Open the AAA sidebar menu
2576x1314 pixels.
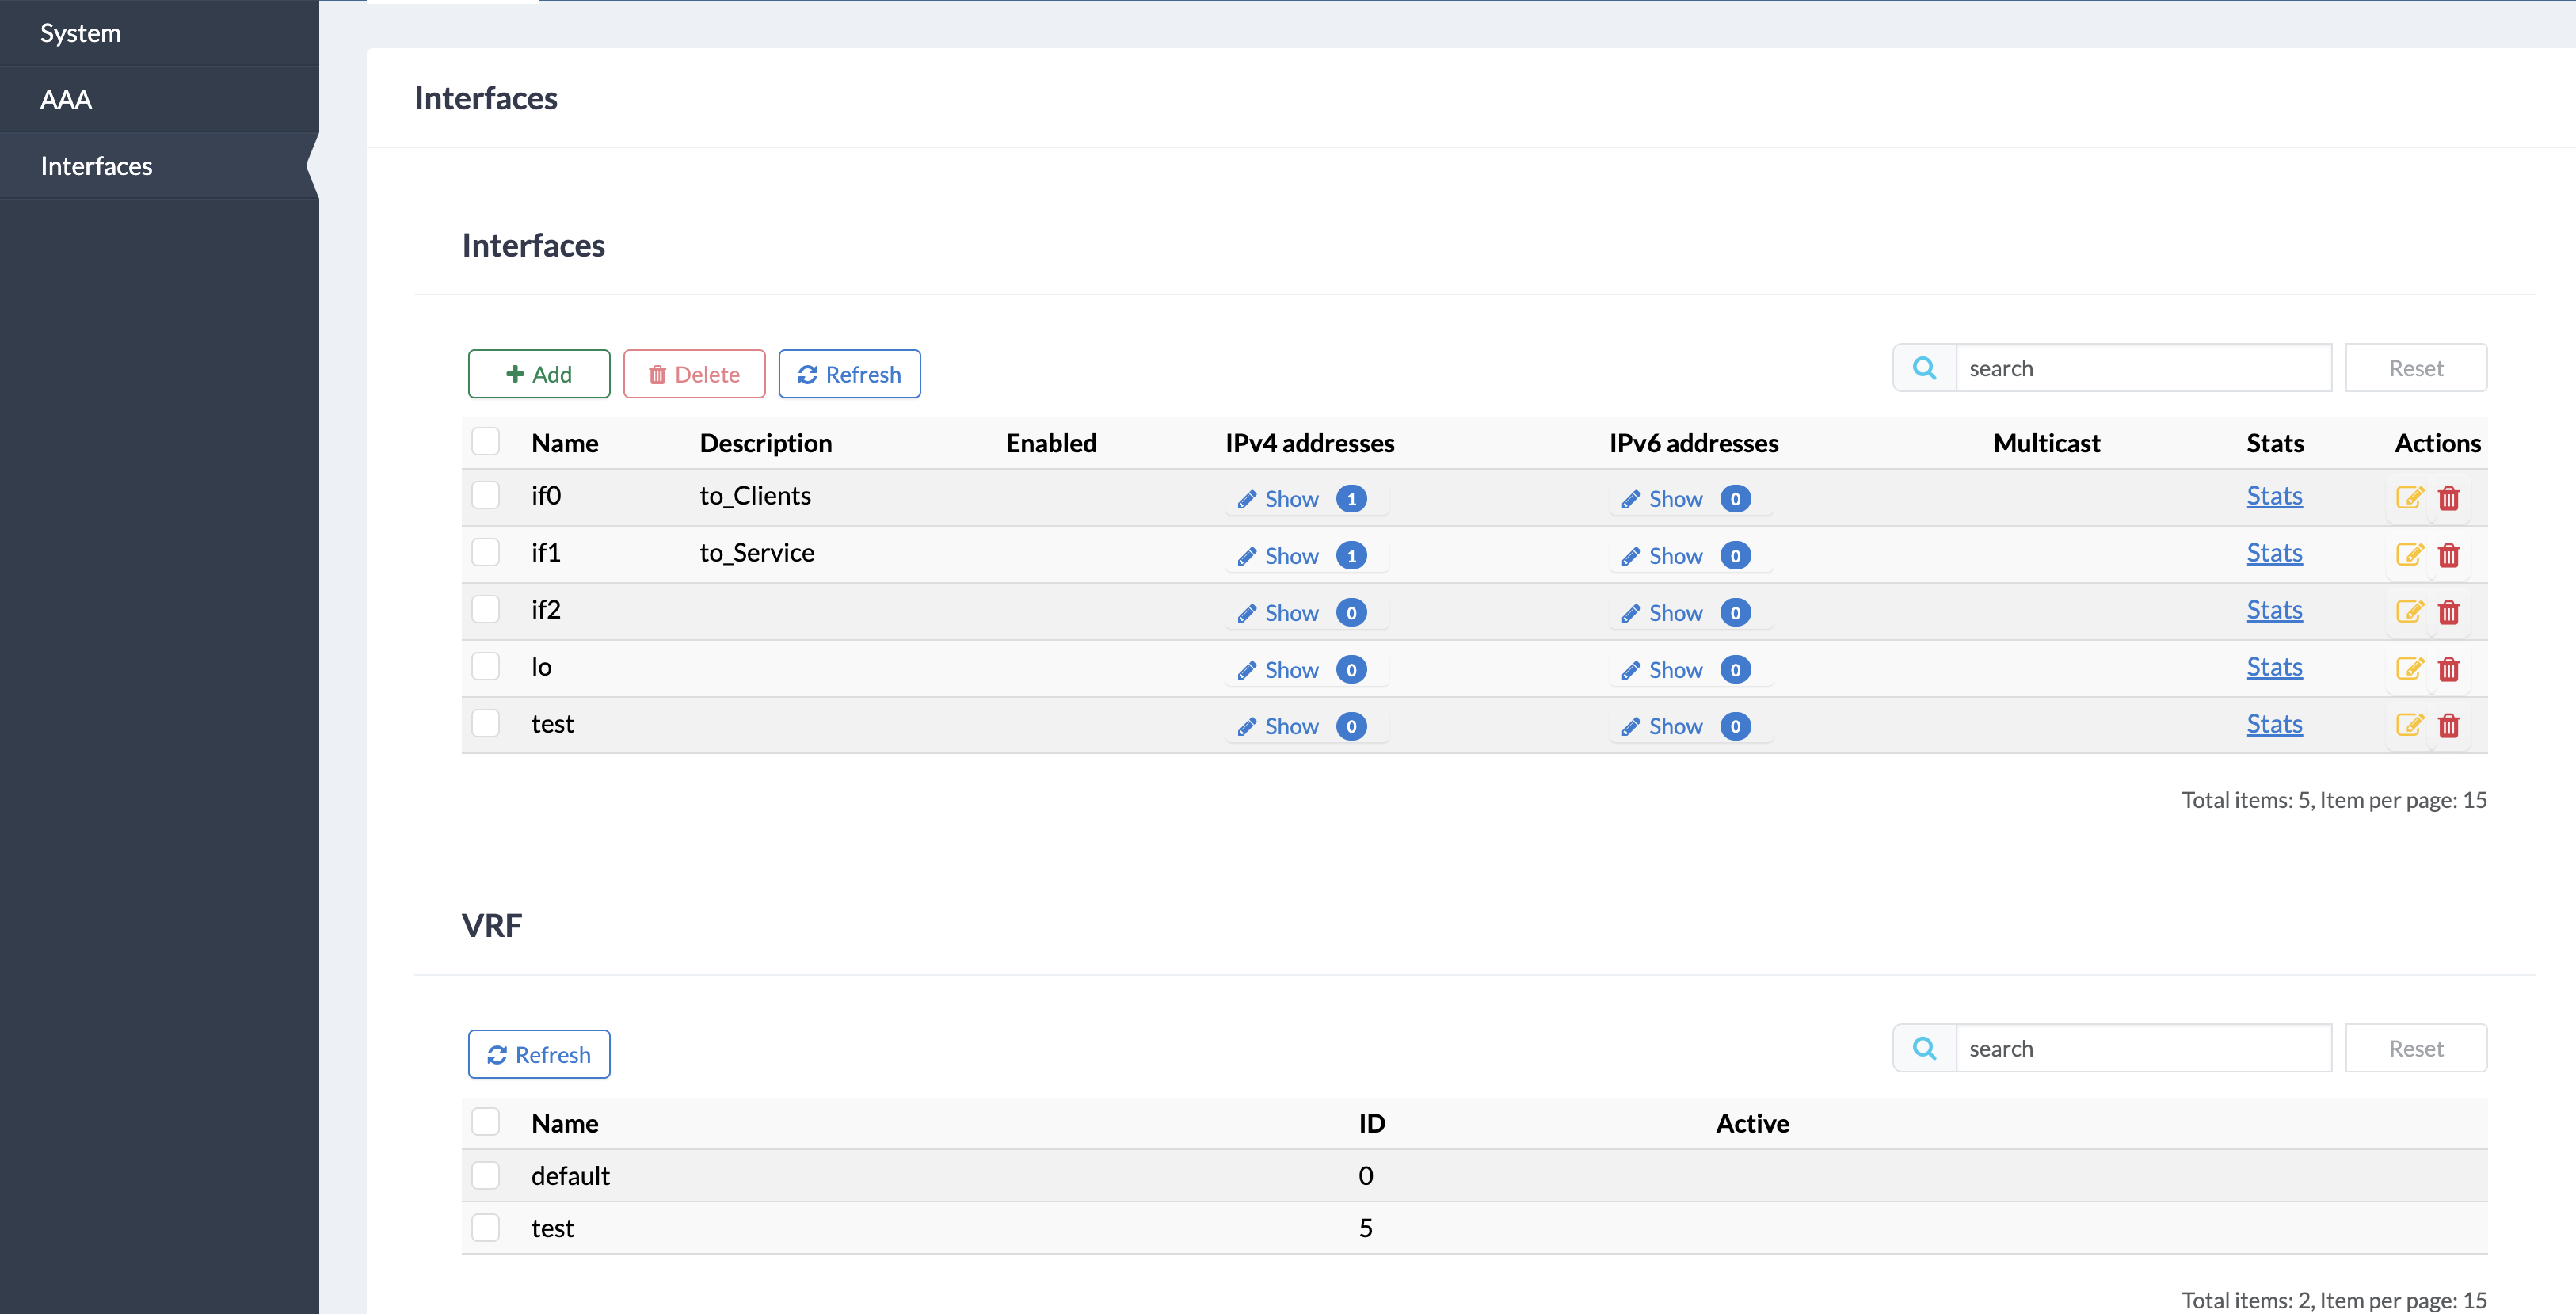(x=66, y=99)
